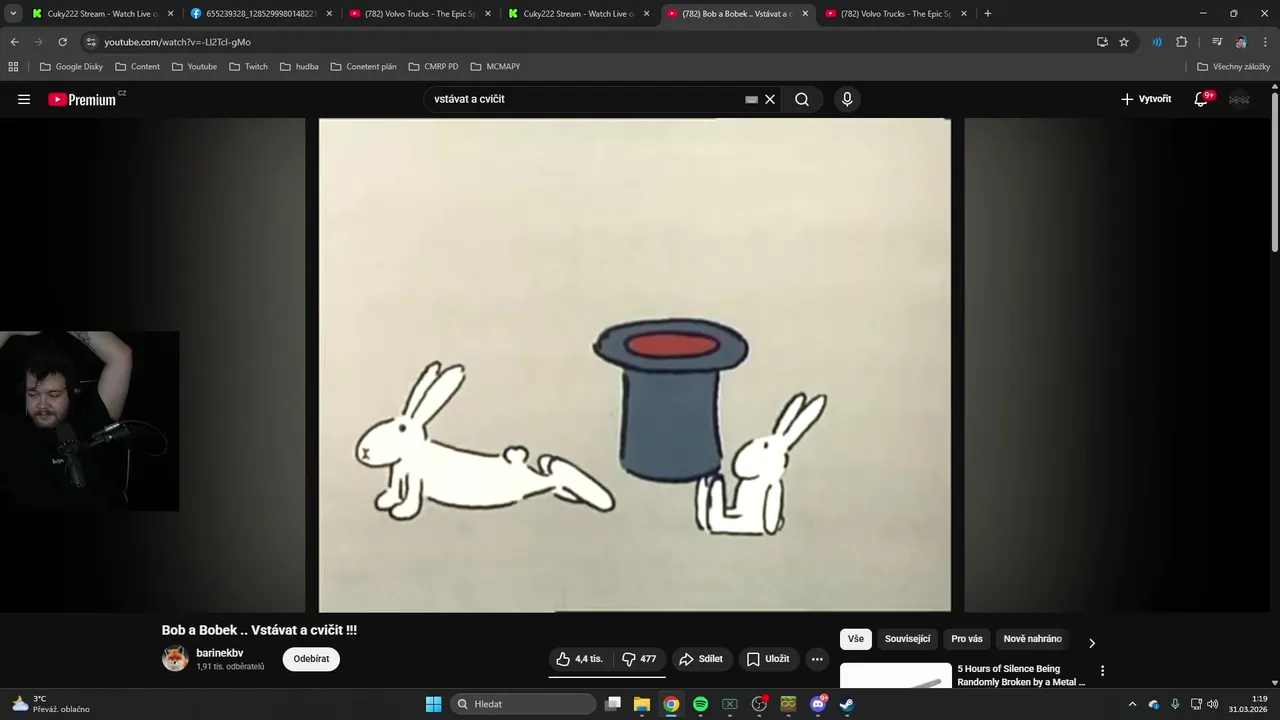Screen dimensions: 1280x720
Task: Clear the search box with the X icon
Action: pos(770,99)
